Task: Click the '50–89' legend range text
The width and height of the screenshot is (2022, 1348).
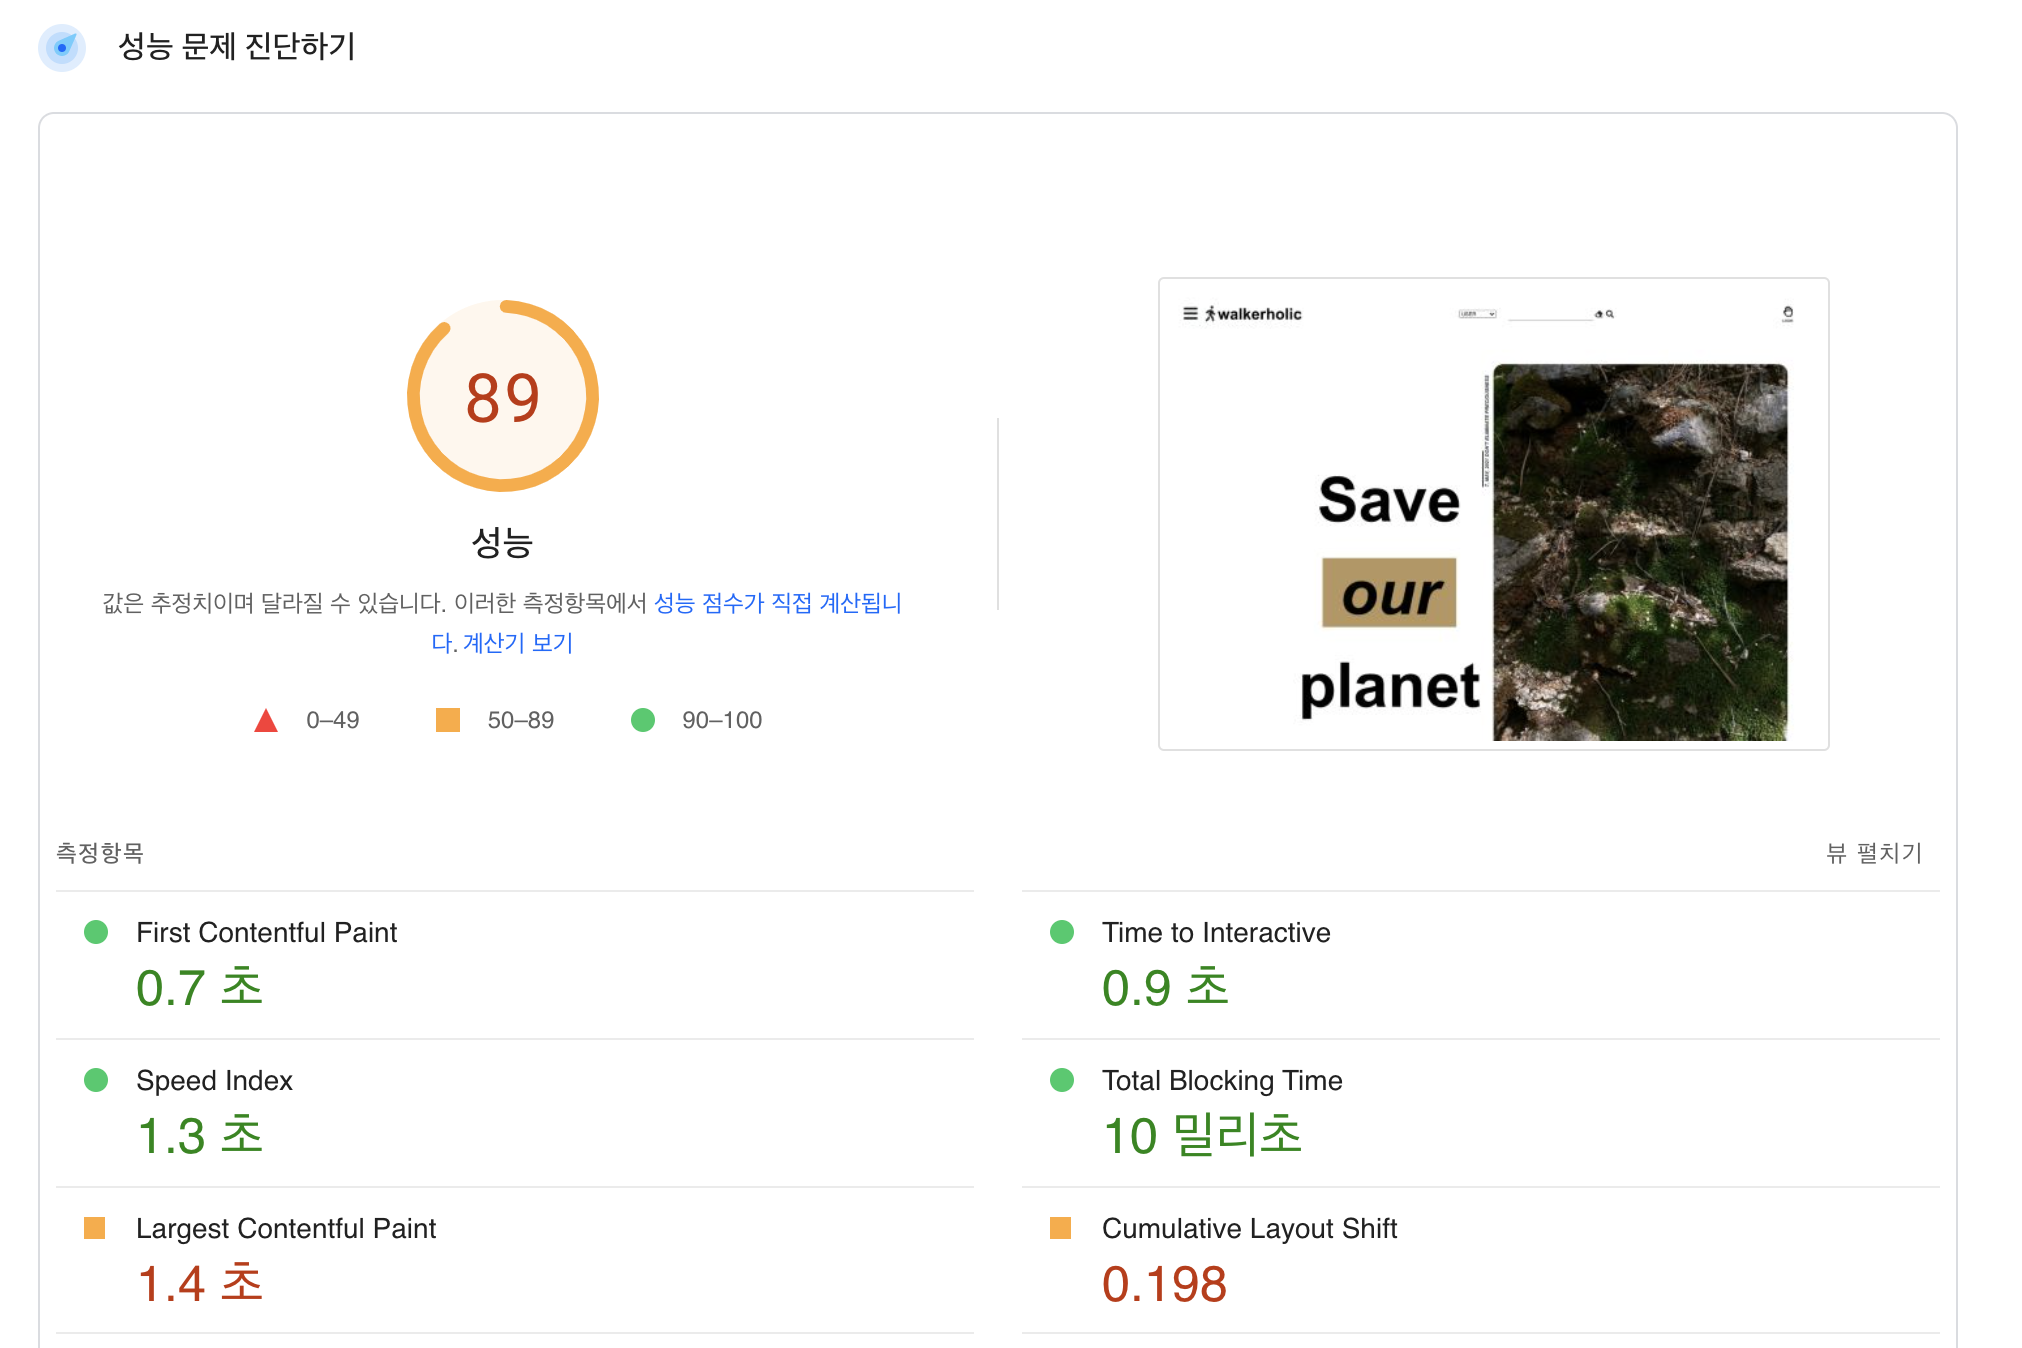Action: coord(521,720)
